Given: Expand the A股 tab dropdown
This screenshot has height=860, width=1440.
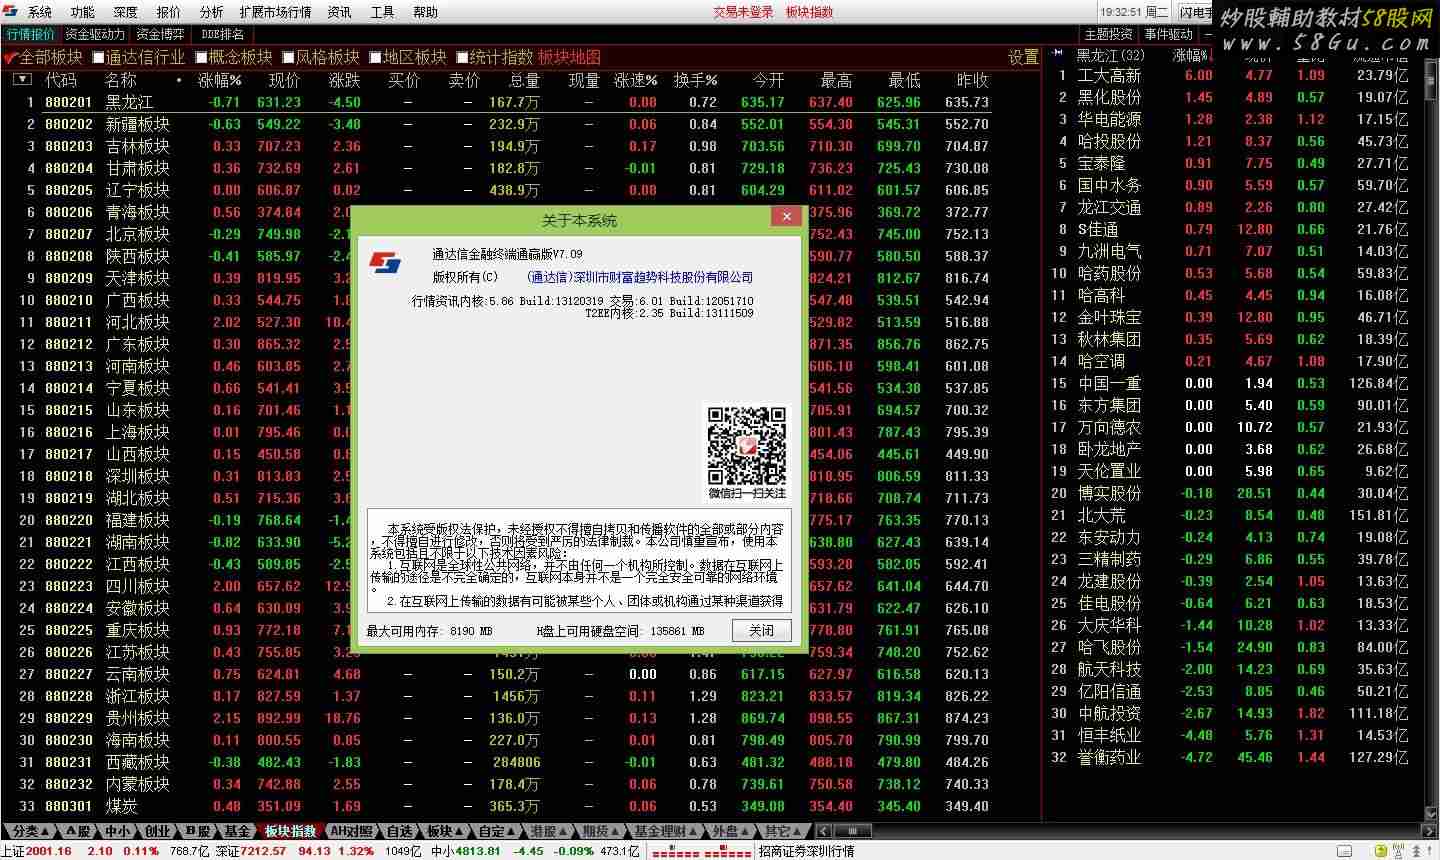Looking at the screenshot, I should pos(80,831).
